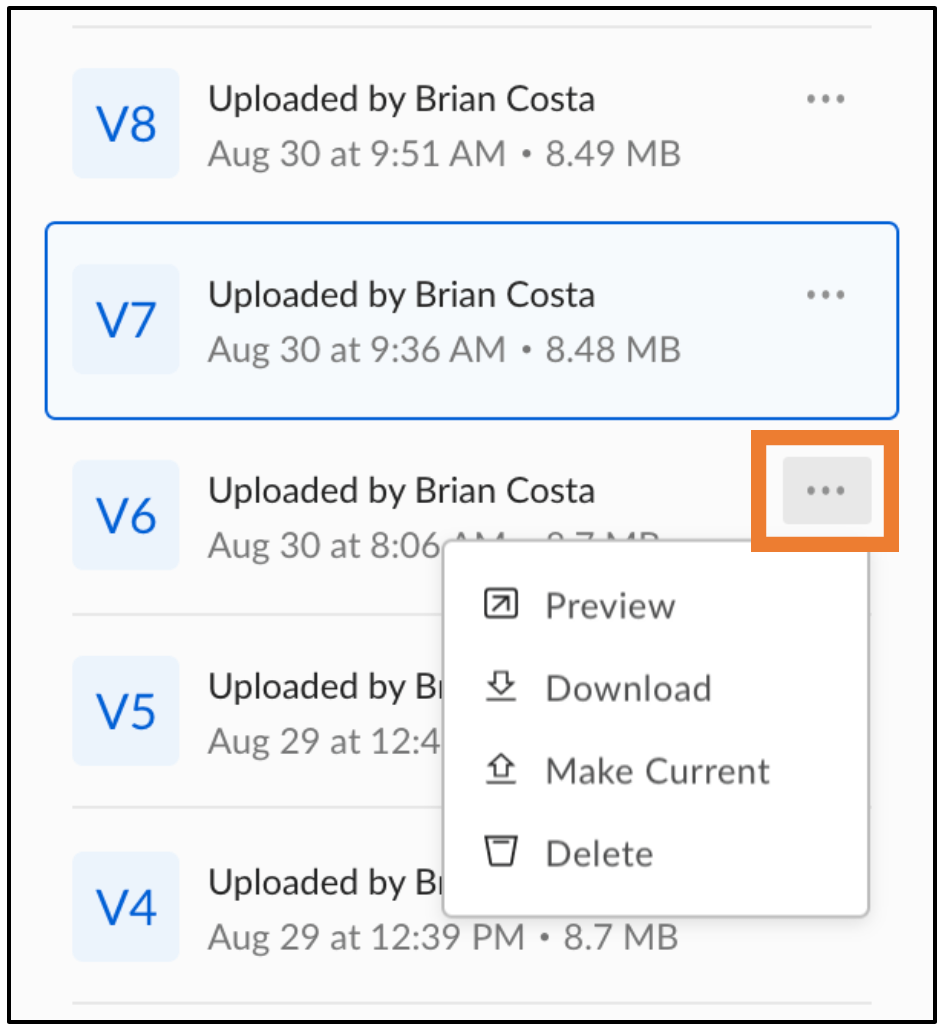Select the V7 version badge

tap(125, 318)
